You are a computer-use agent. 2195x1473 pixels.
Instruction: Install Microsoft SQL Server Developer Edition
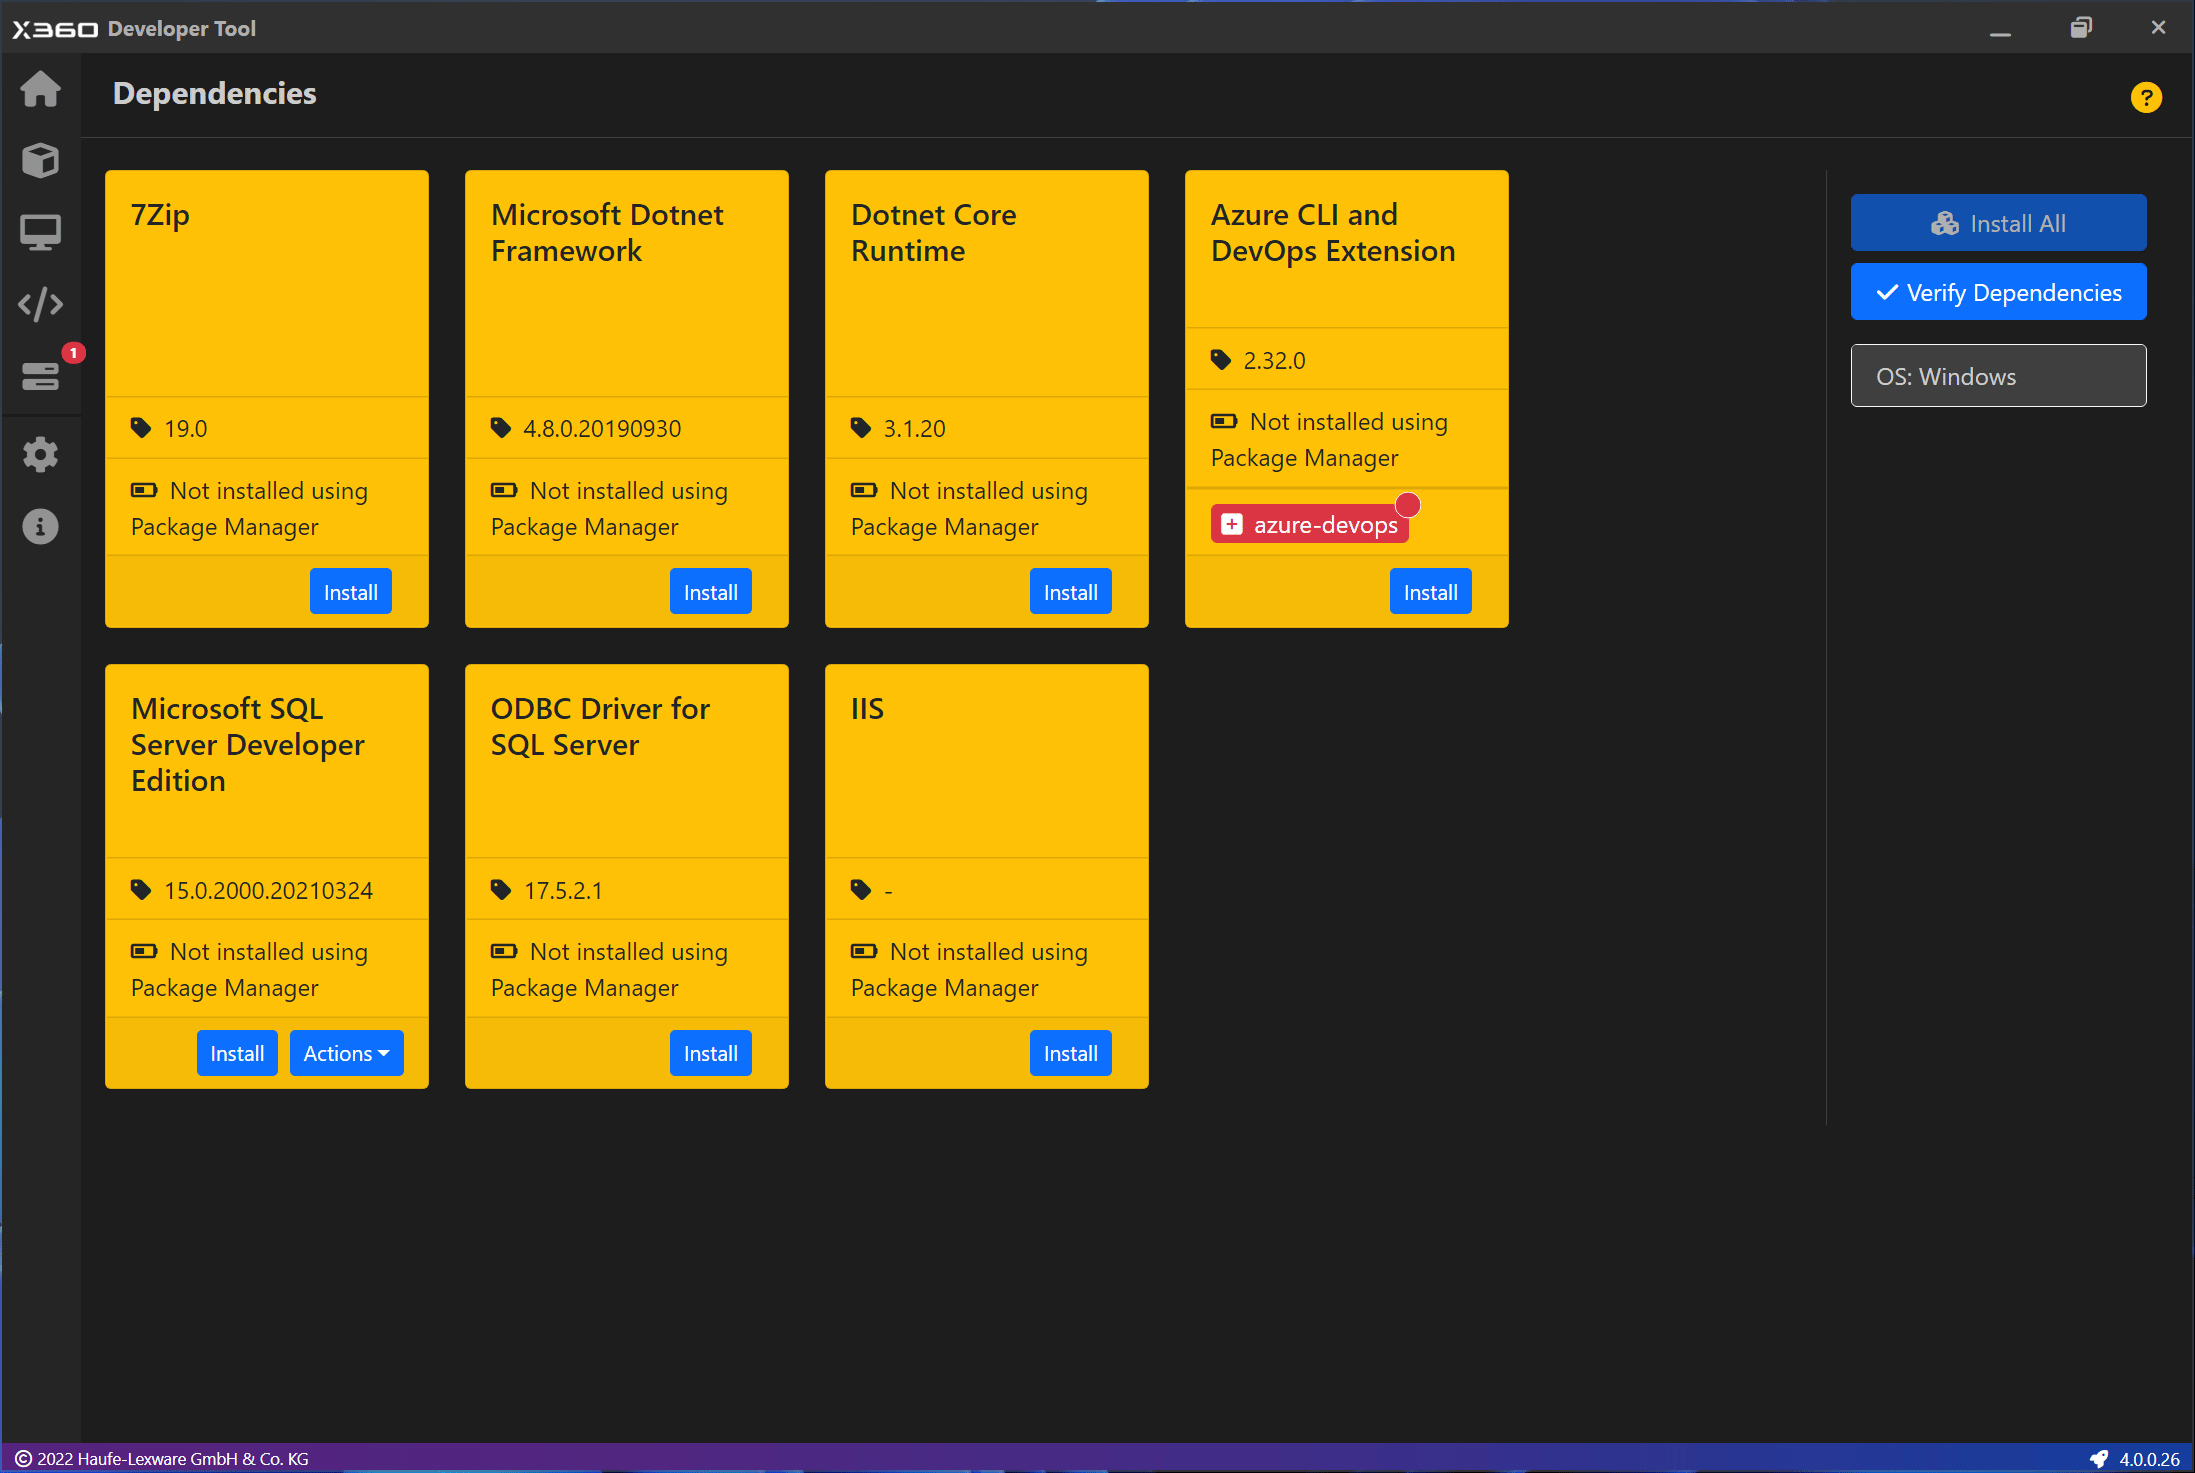pos(237,1053)
